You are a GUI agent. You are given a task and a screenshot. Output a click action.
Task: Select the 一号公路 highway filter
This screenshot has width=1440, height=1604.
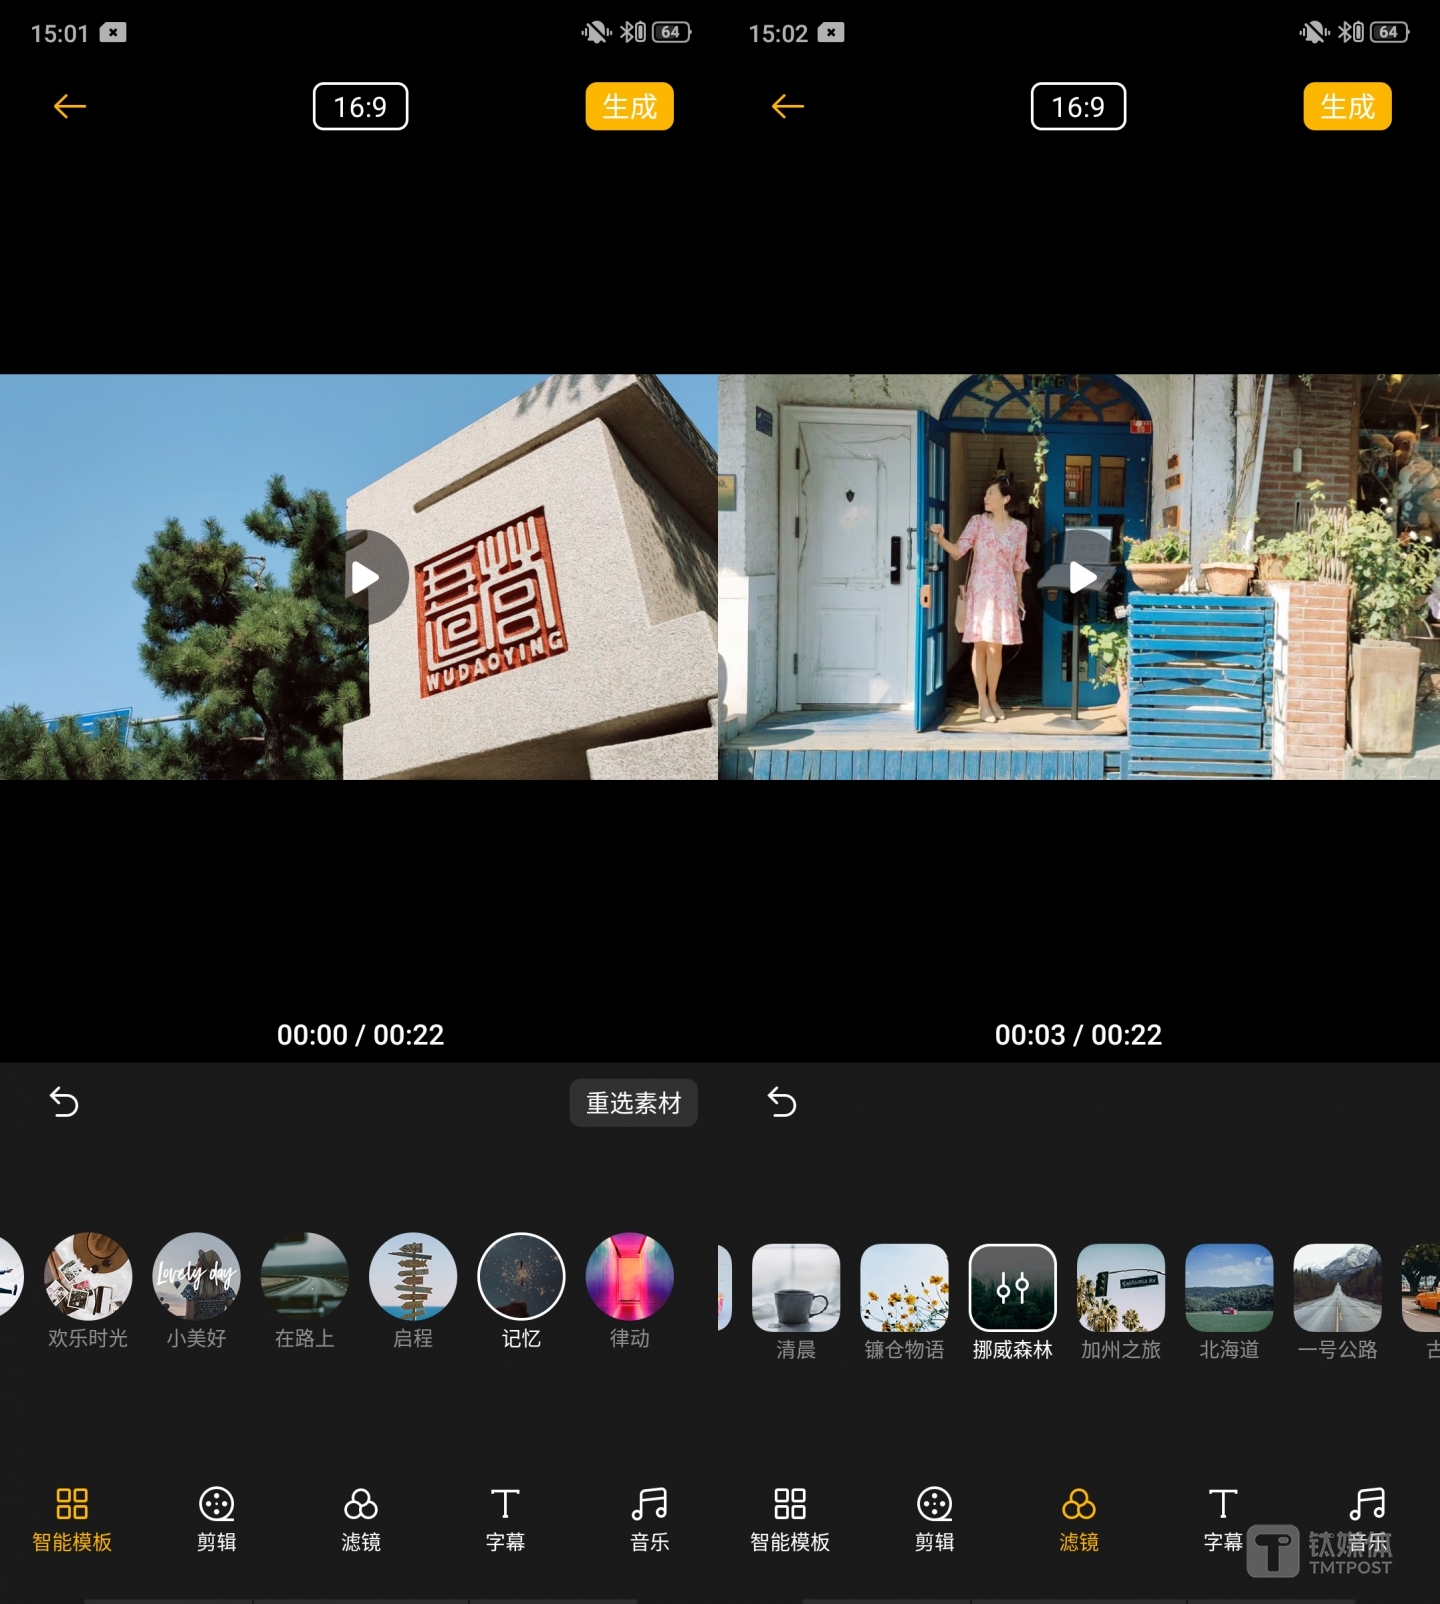1337,1288
